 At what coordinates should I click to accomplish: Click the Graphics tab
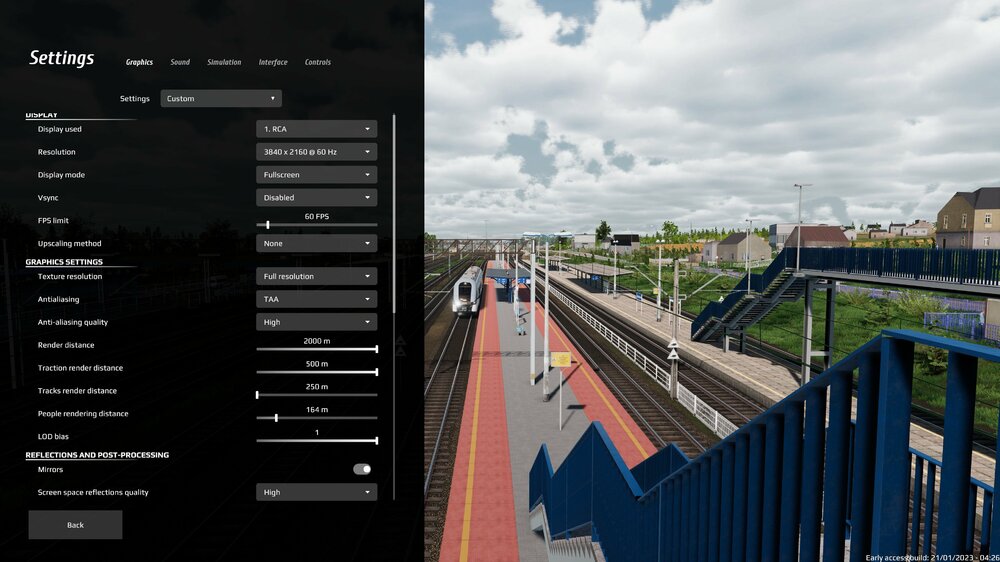(x=139, y=62)
